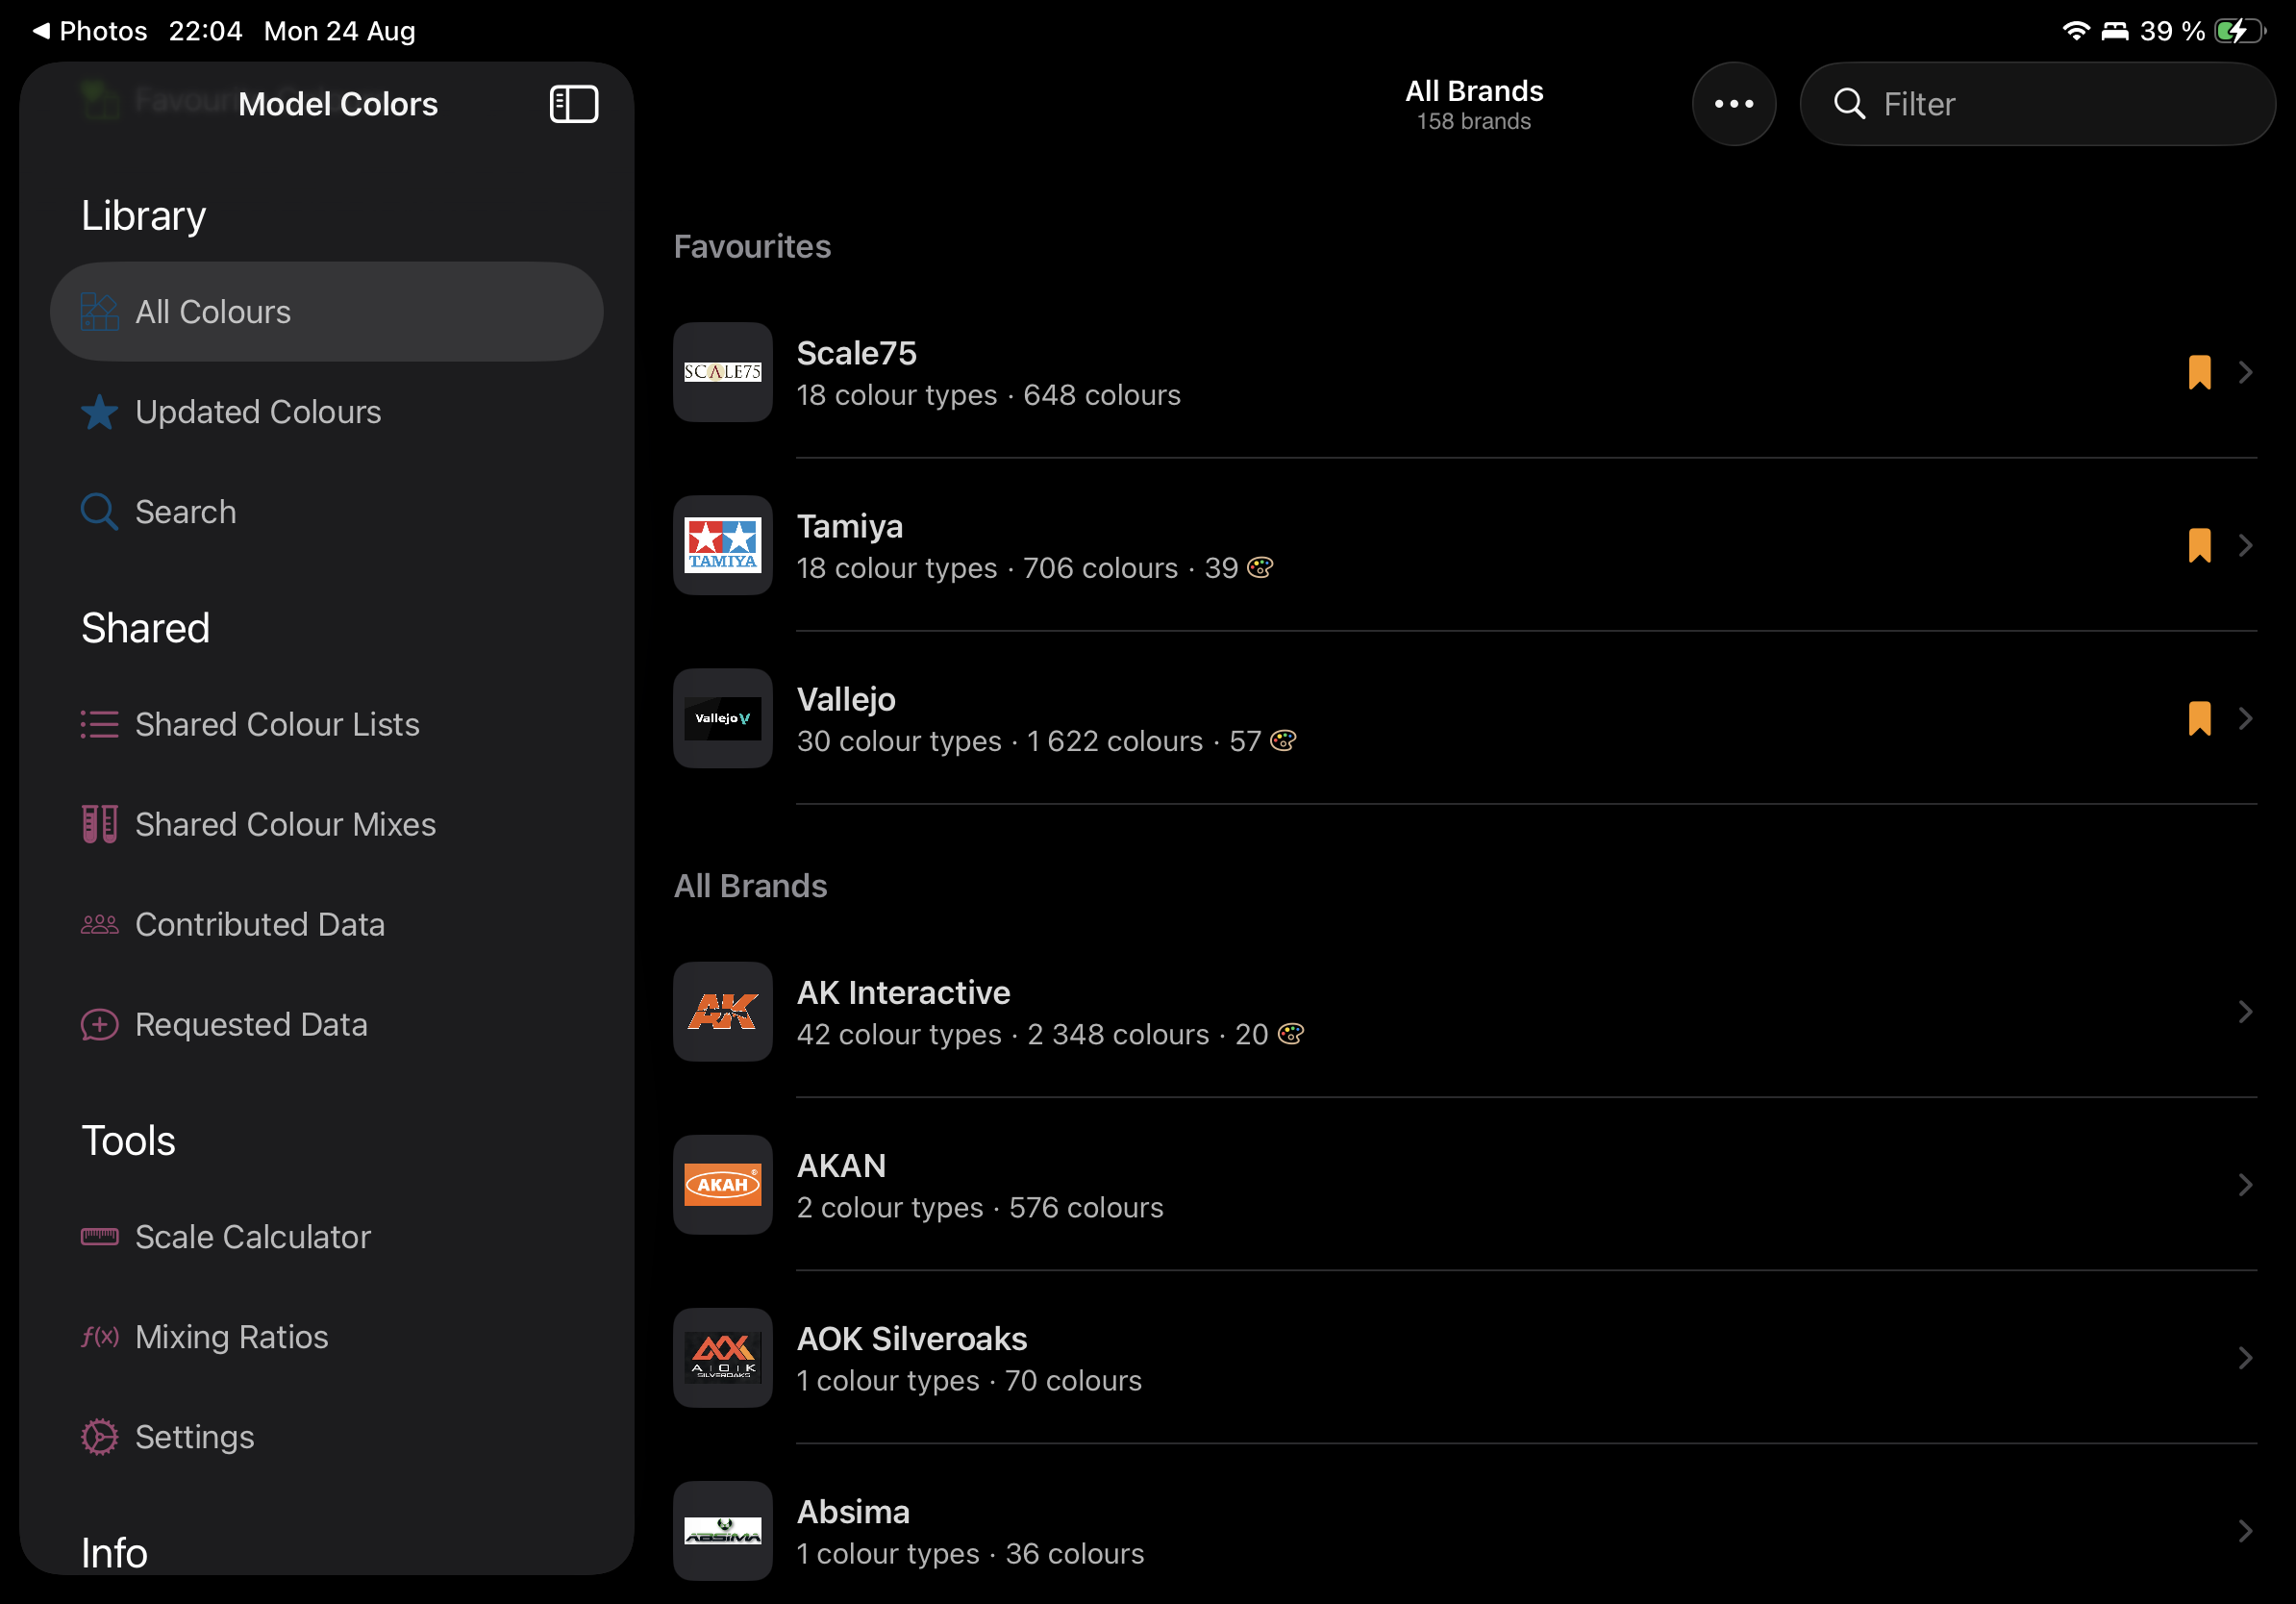Toggle the Tamiya favourite bookmark
The width and height of the screenshot is (2296, 1604).
(2199, 545)
